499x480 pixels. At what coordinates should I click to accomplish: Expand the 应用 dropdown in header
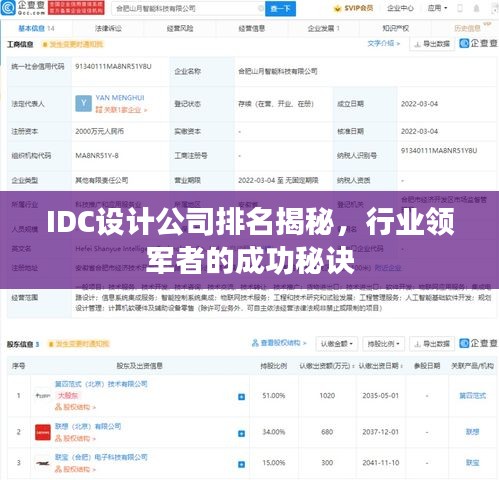pyautogui.click(x=437, y=8)
